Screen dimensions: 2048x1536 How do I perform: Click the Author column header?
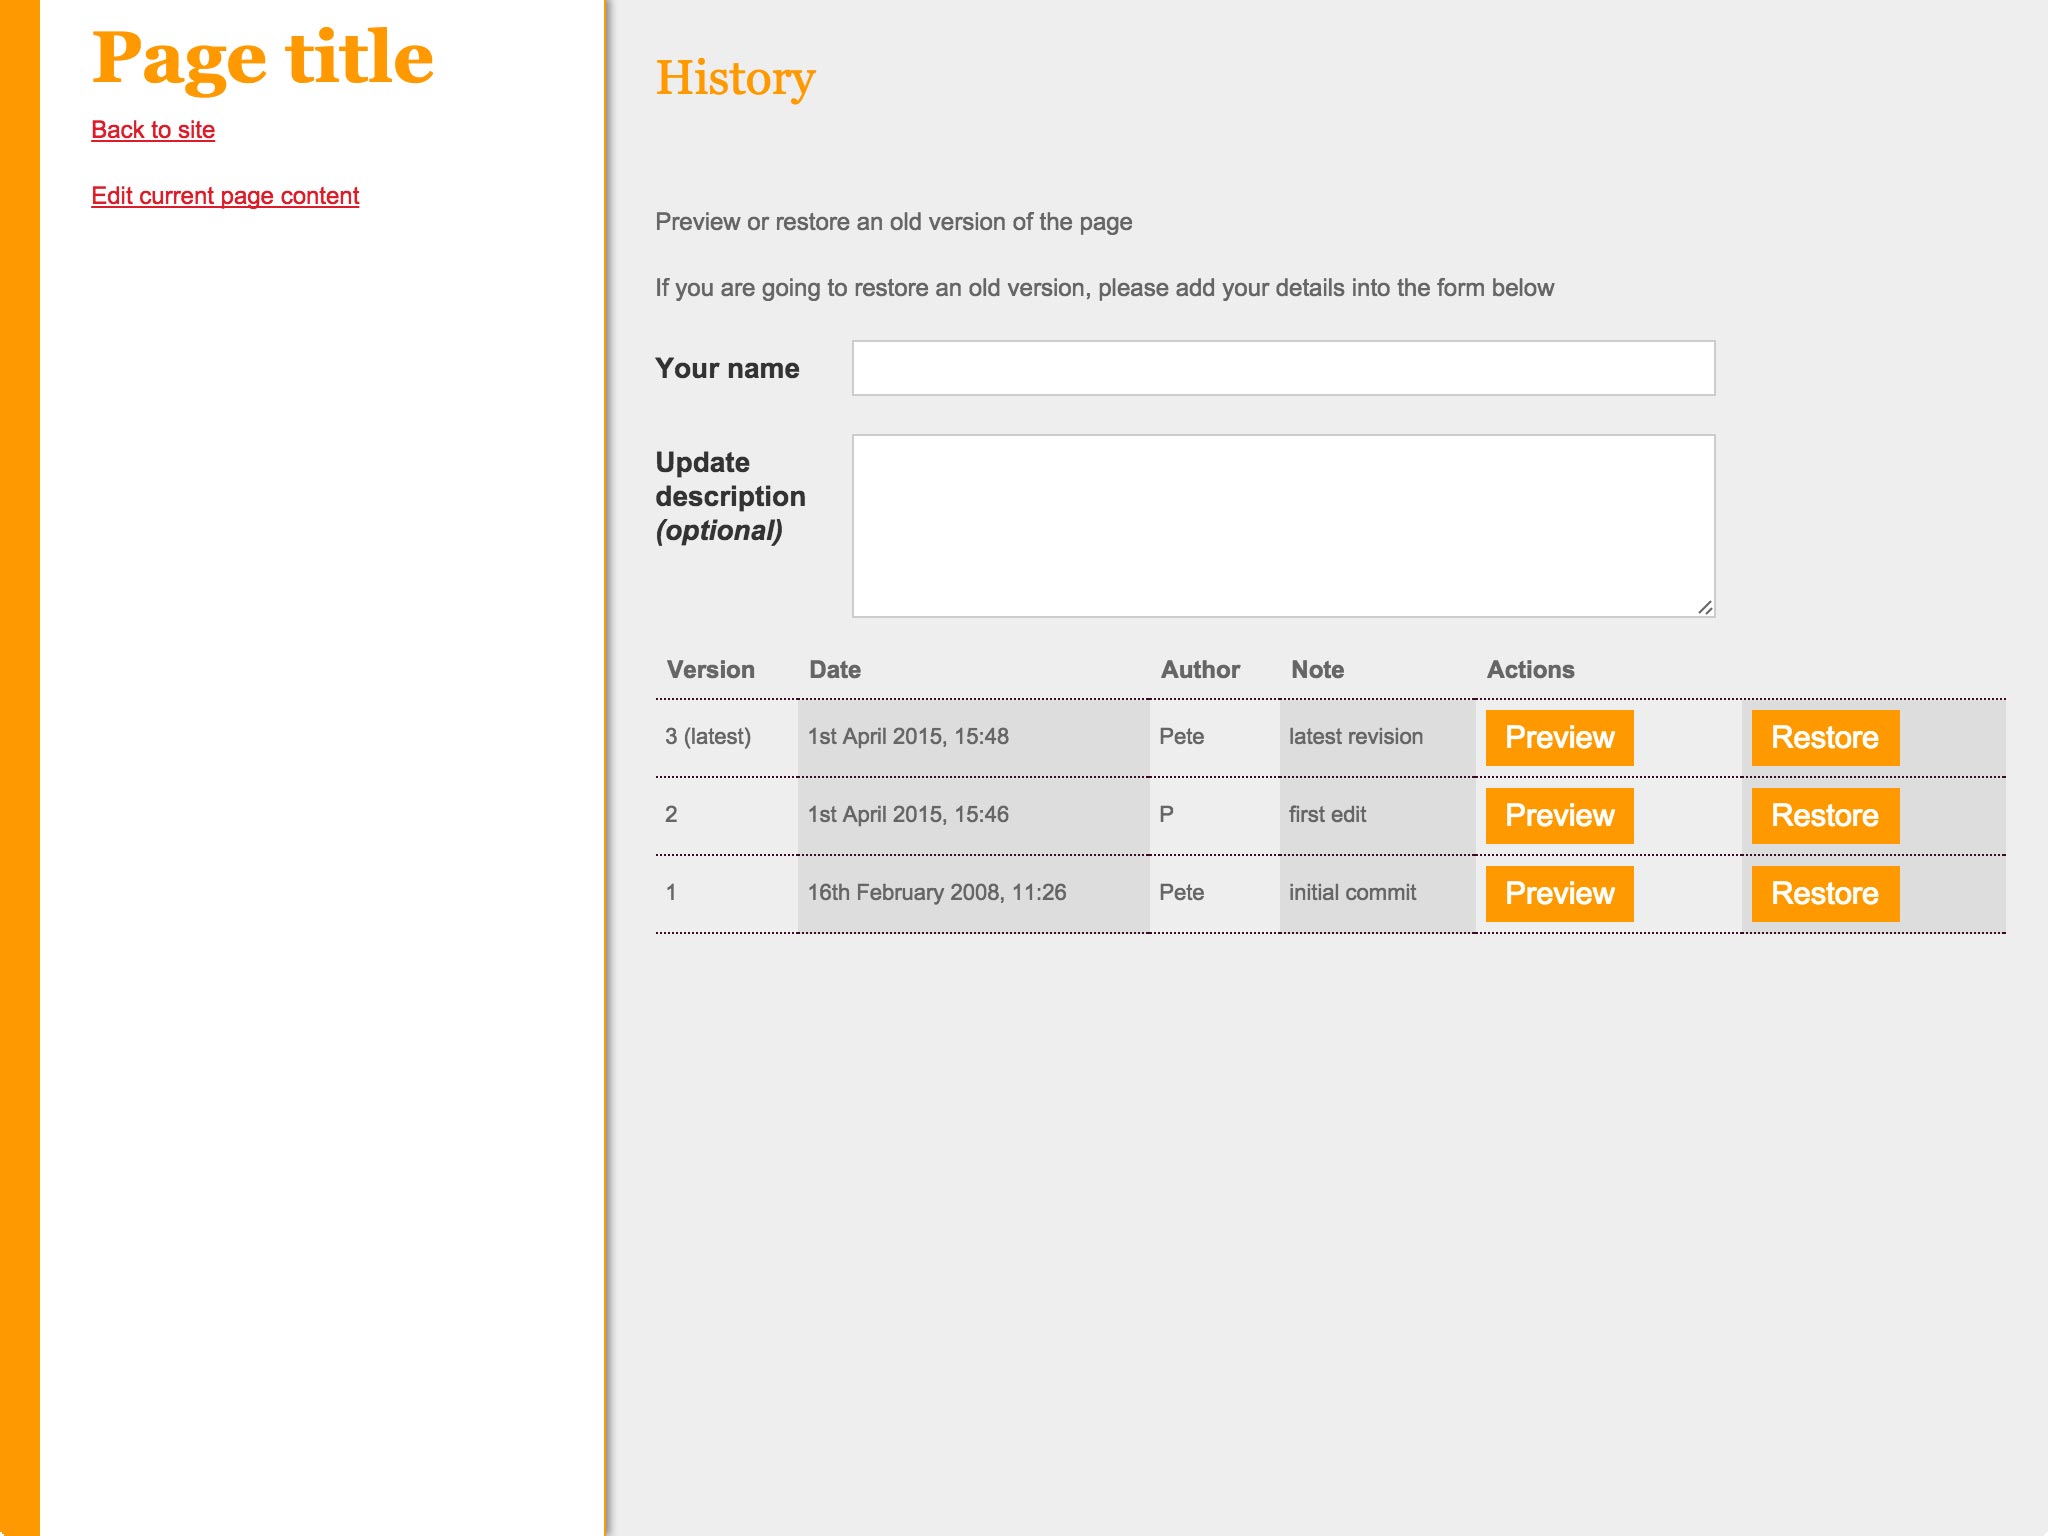(x=1200, y=669)
